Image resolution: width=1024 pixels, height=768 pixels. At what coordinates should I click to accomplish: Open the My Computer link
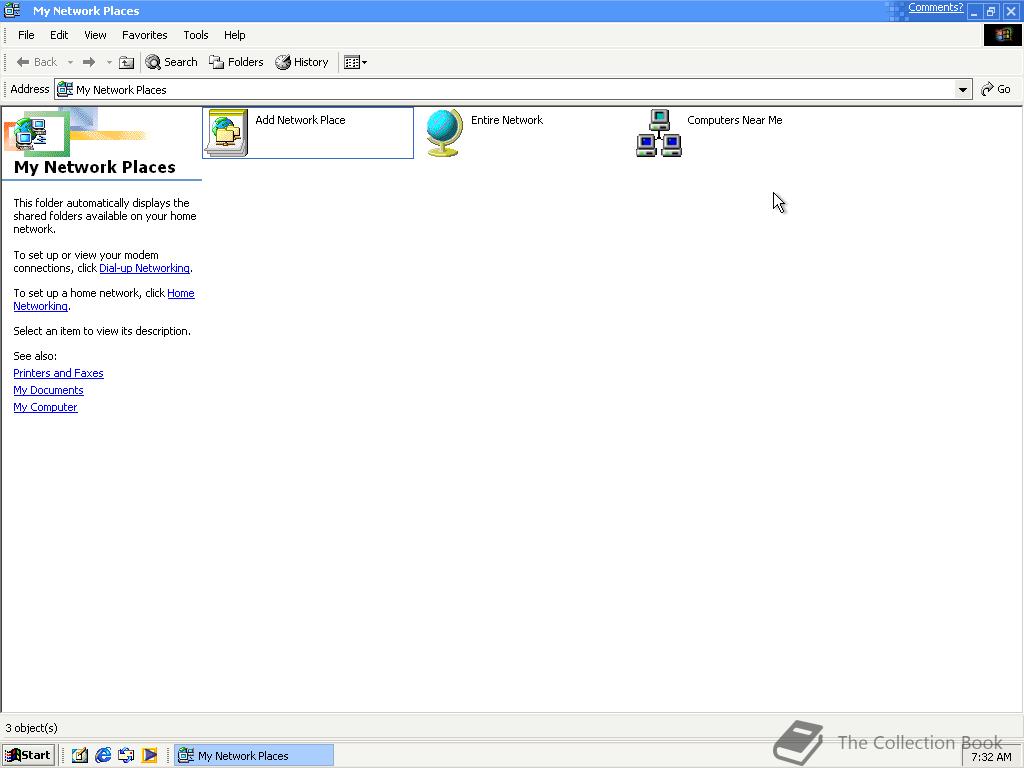tap(45, 407)
